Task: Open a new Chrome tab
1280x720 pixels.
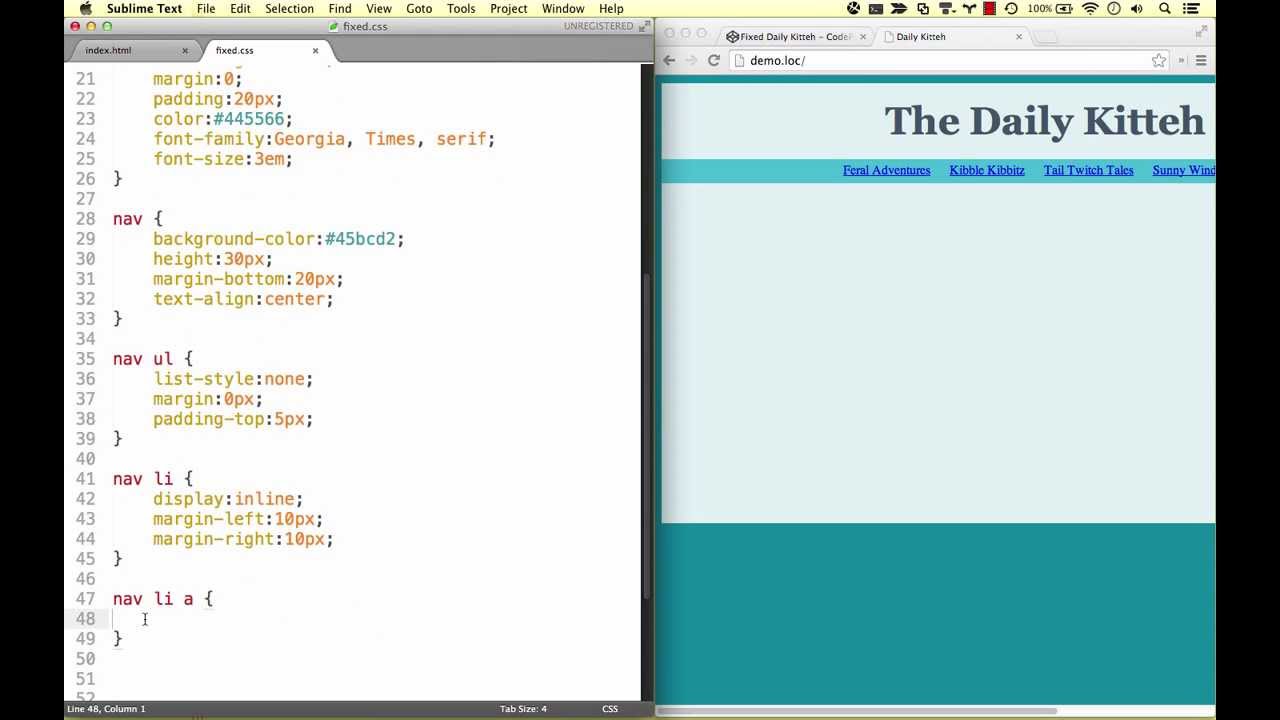Action: [x=1045, y=37]
